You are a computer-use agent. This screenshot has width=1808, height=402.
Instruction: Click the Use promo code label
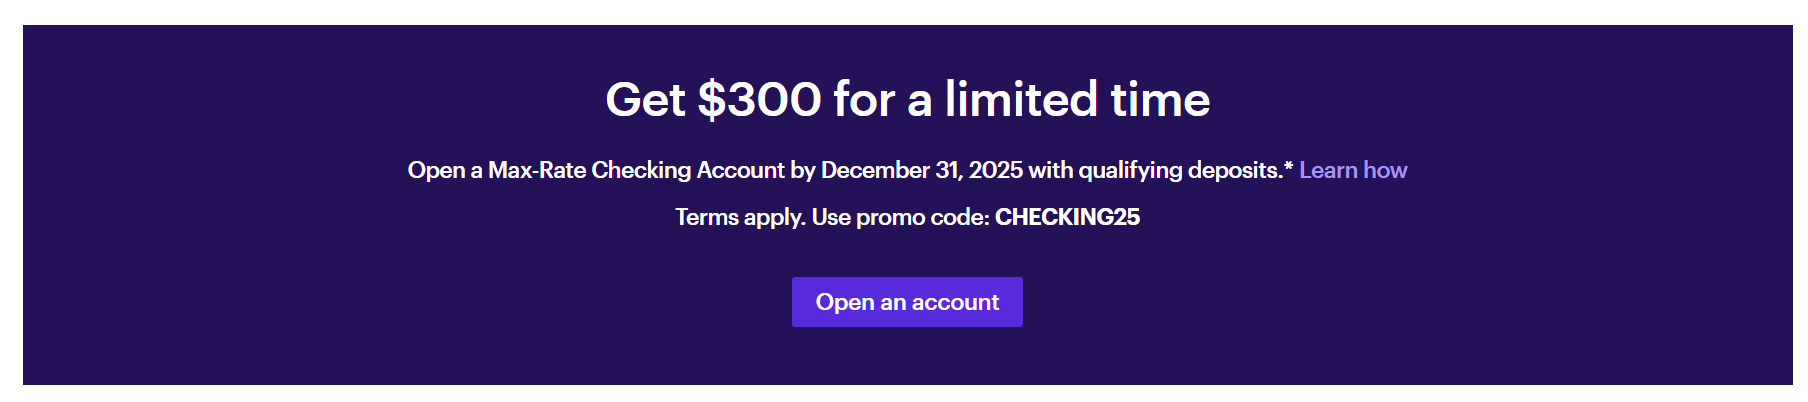point(900,218)
